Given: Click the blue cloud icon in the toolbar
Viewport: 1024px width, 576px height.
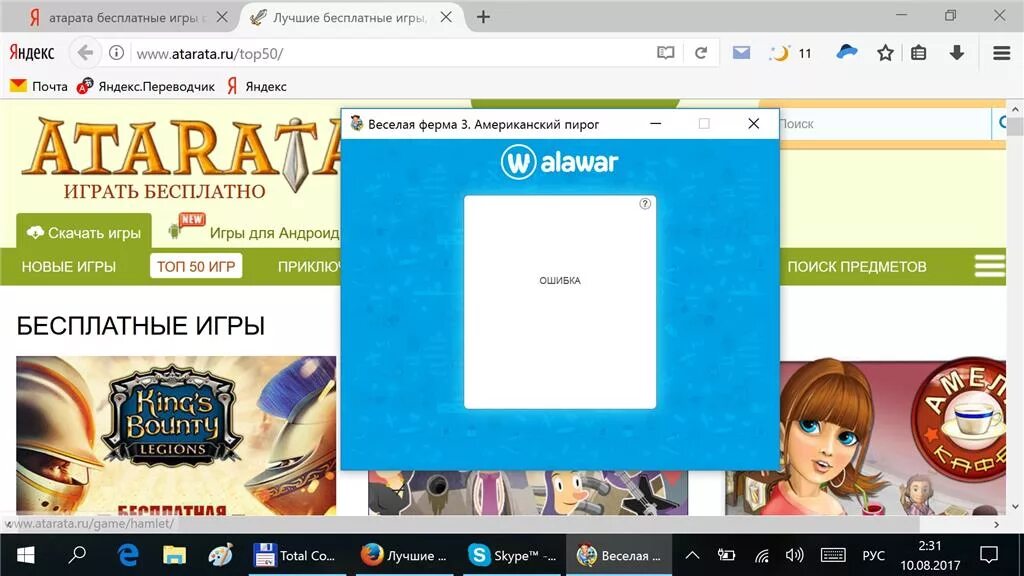Looking at the screenshot, I should click(x=846, y=52).
